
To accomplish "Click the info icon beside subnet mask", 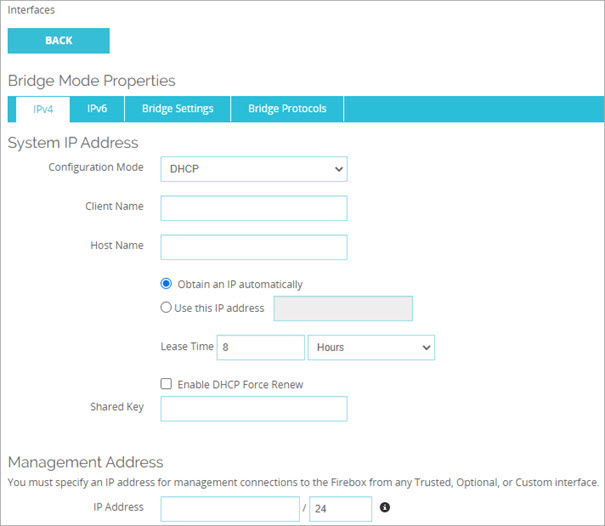I will [x=385, y=508].
